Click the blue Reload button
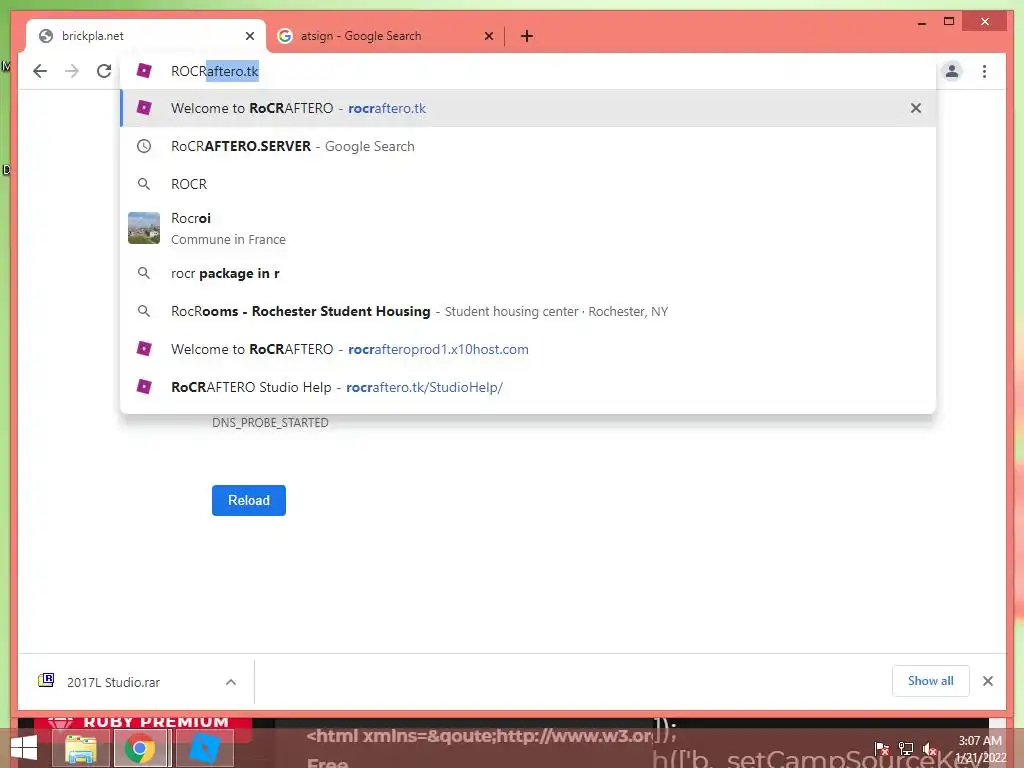This screenshot has width=1024, height=768. 249,500
